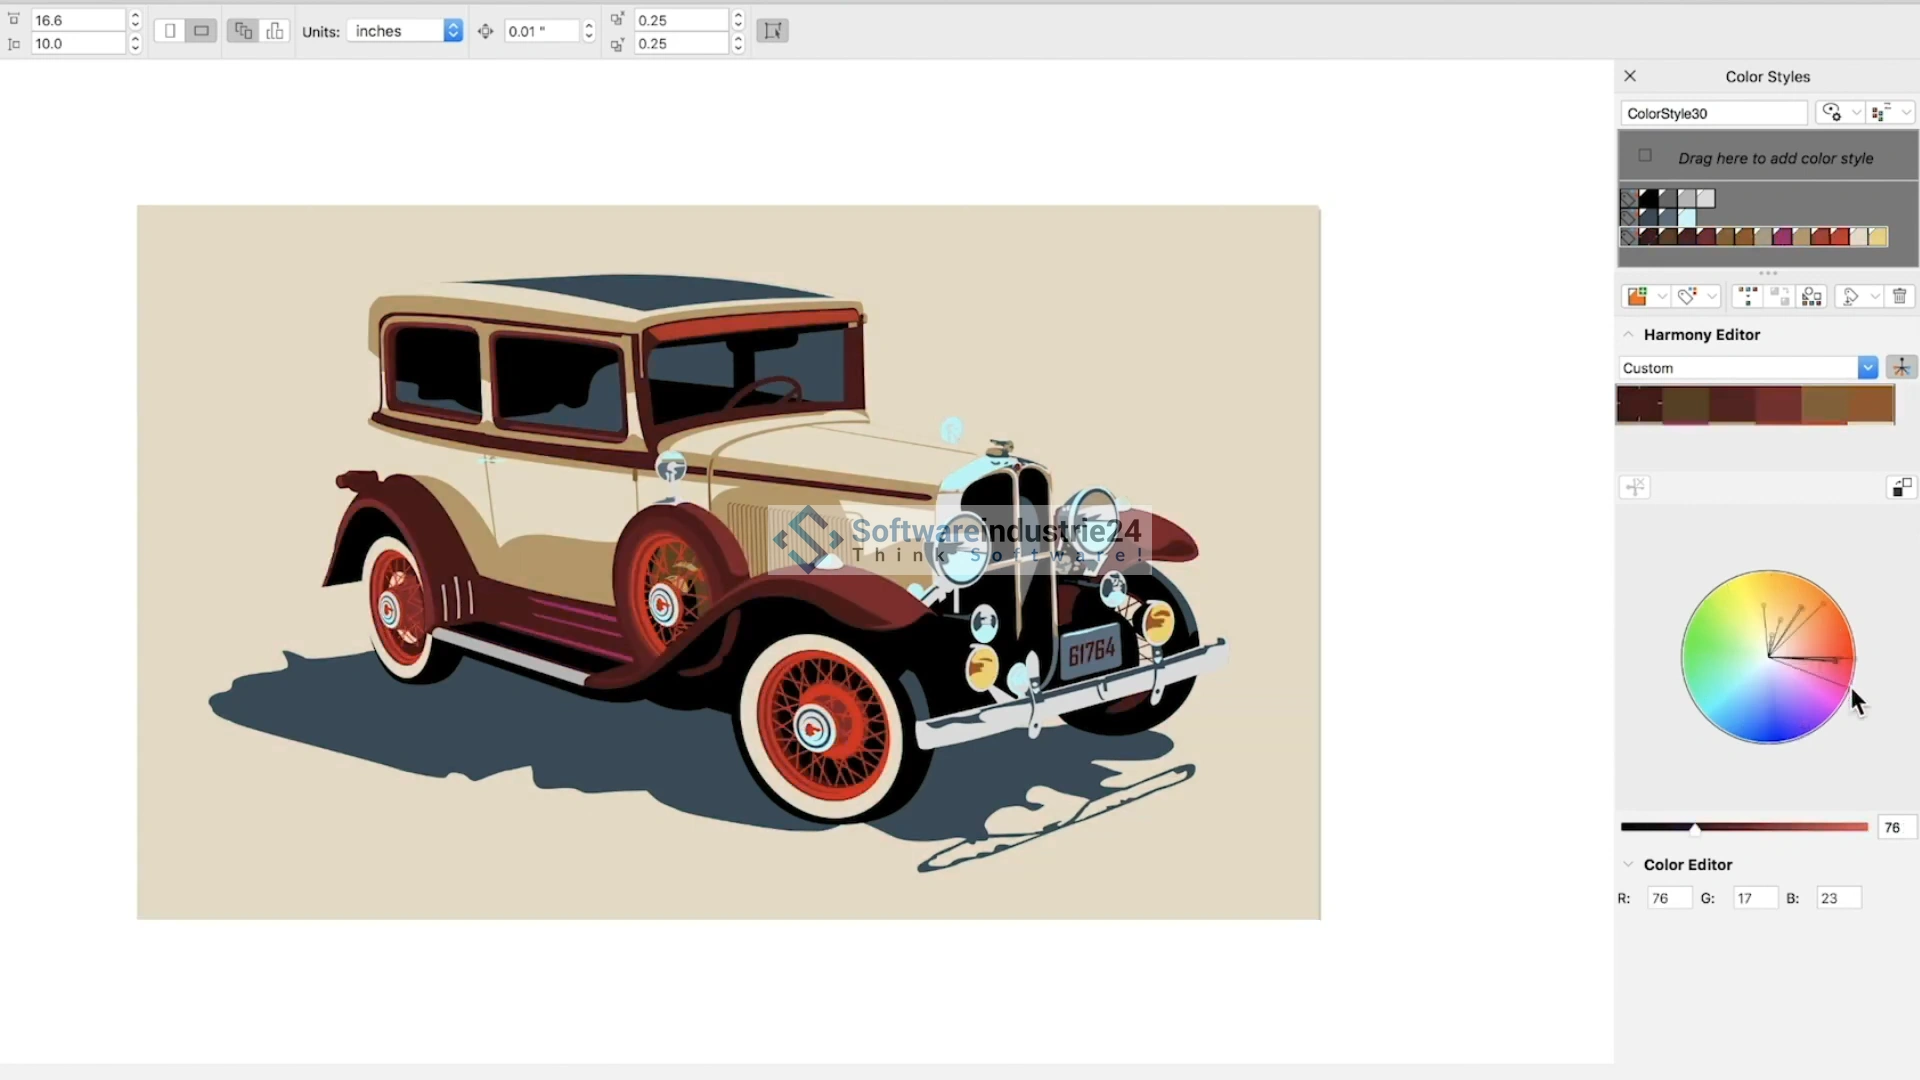Click the harmony wheel icon beside Custom
This screenshot has height=1080, width=1920.
(1901, 368)
